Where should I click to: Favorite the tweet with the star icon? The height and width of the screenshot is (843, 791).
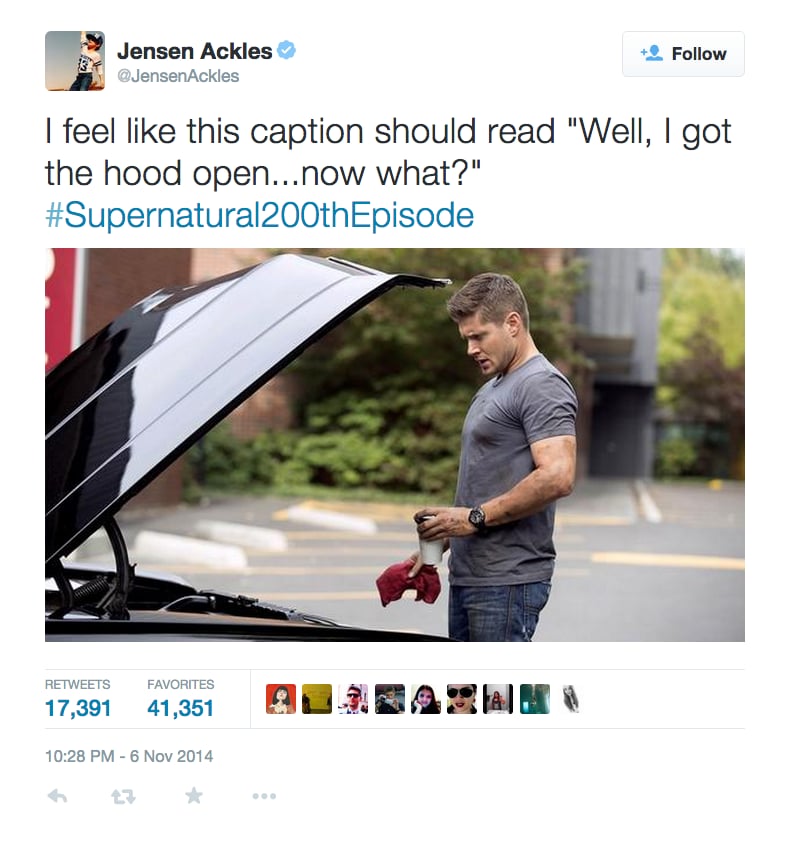tap(194, 796)
